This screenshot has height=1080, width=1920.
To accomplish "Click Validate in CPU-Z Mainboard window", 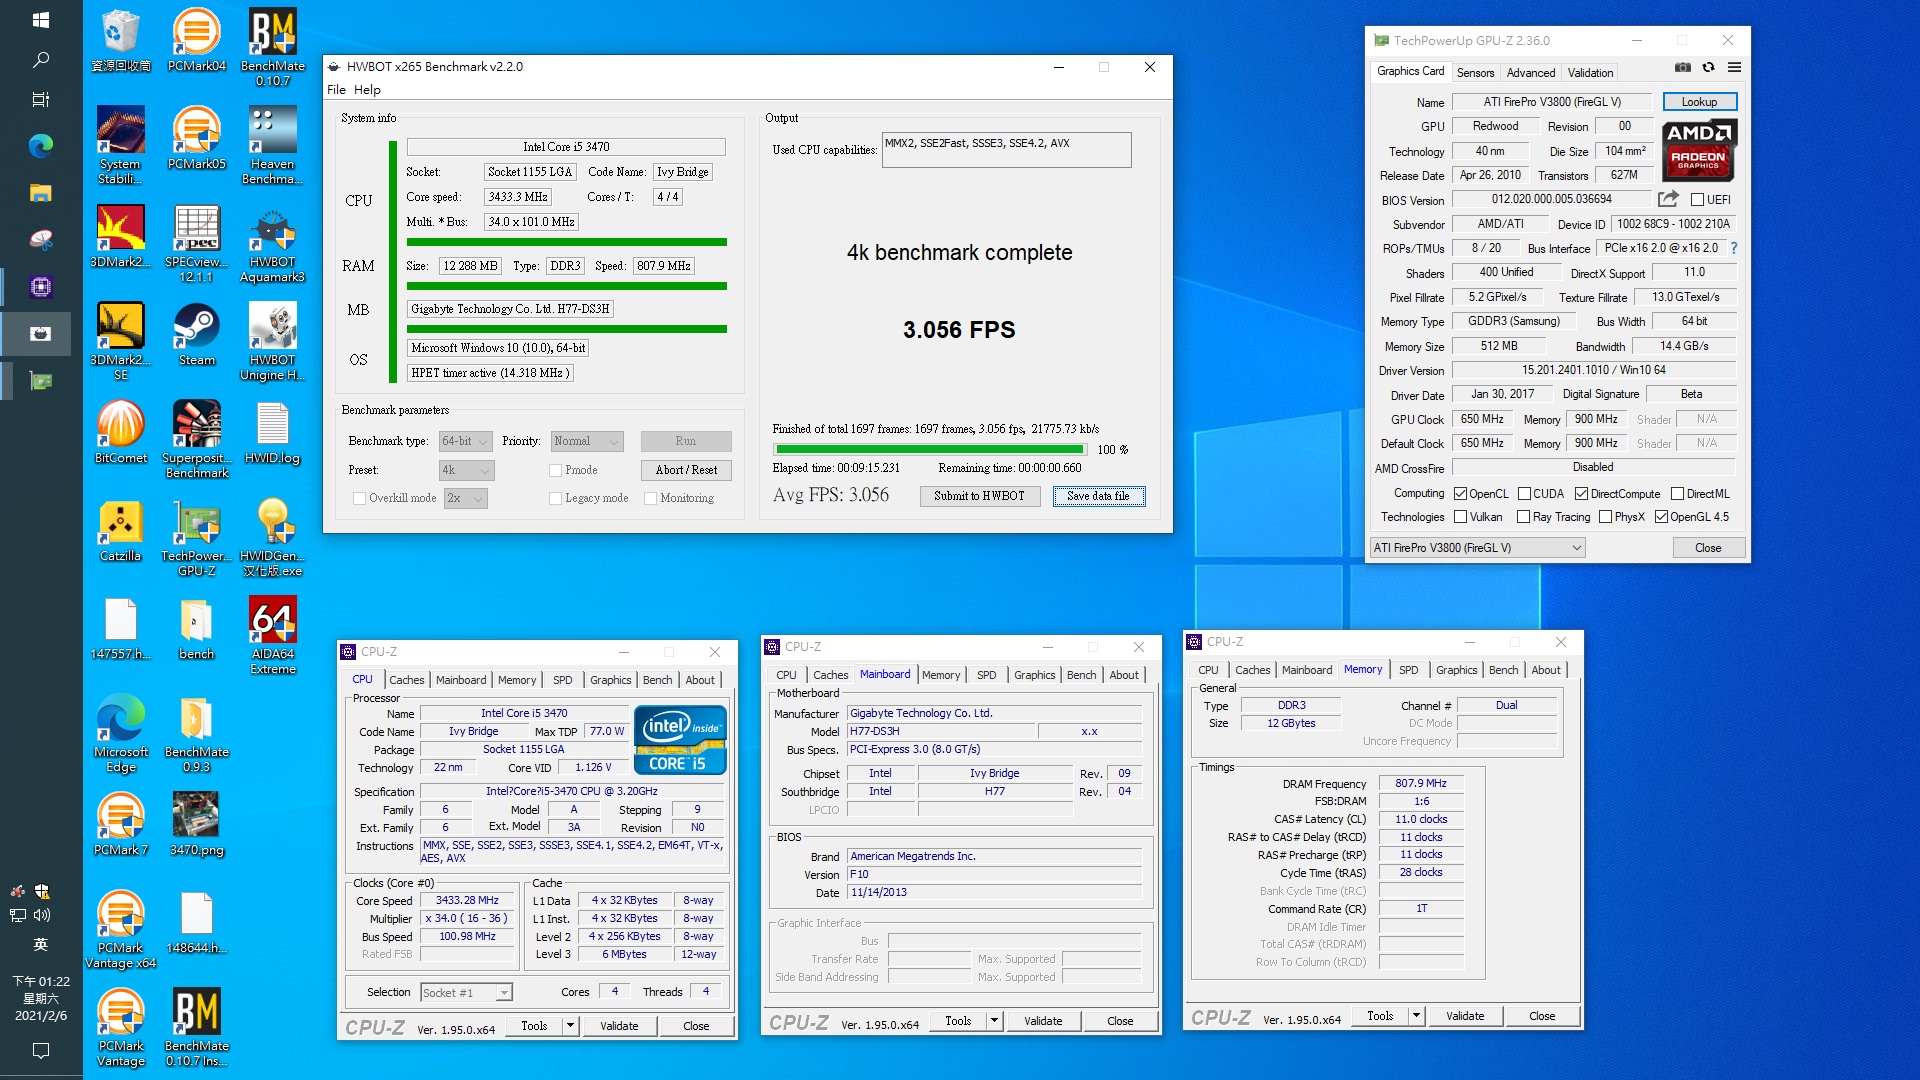I will pyautogui.click(x=1043, y=1021).
